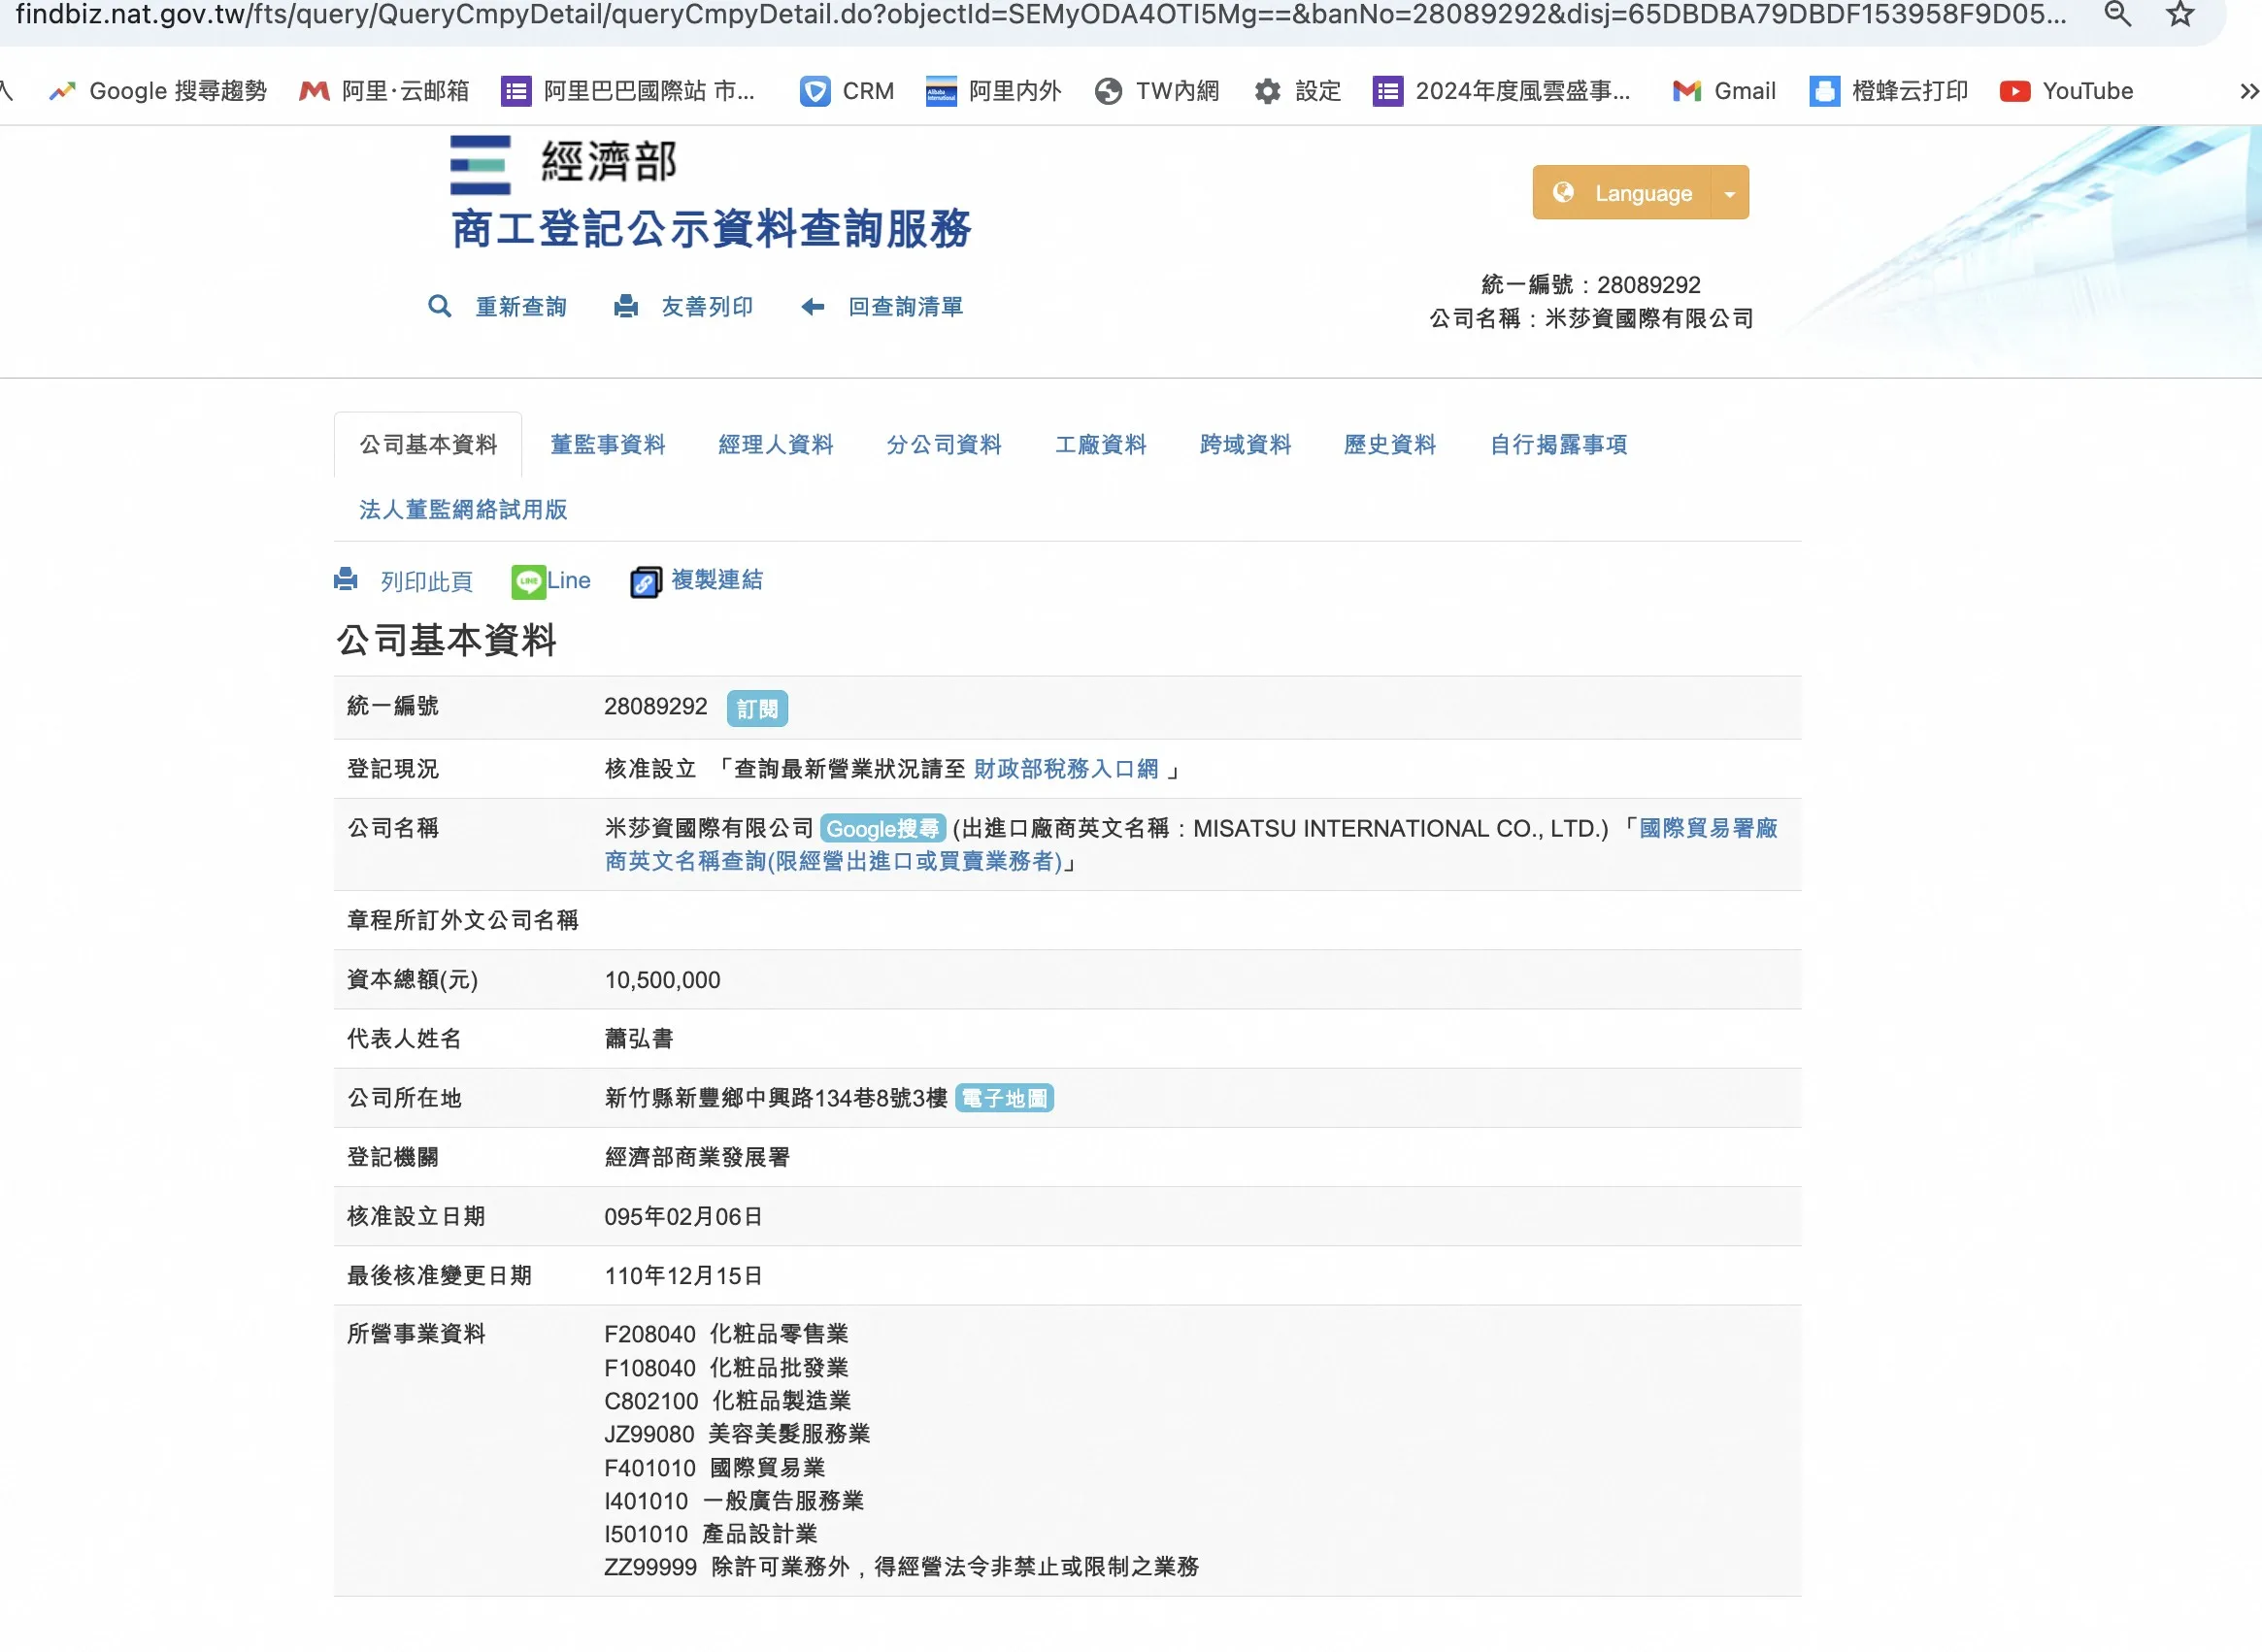Expand Language dropdown arrow
Viewport: 2262px width, 1652px height.
click(1730, 193)
